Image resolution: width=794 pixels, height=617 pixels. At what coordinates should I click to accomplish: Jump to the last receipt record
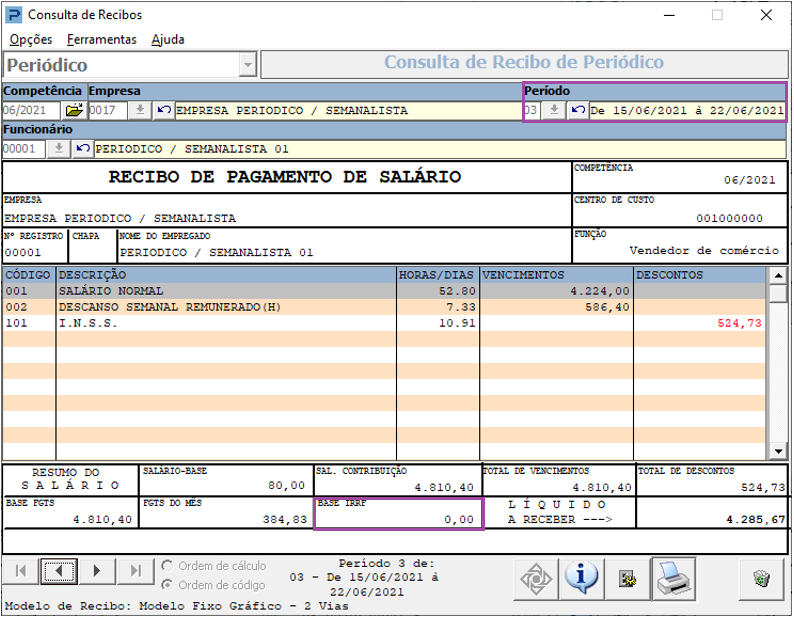(135, 571)
